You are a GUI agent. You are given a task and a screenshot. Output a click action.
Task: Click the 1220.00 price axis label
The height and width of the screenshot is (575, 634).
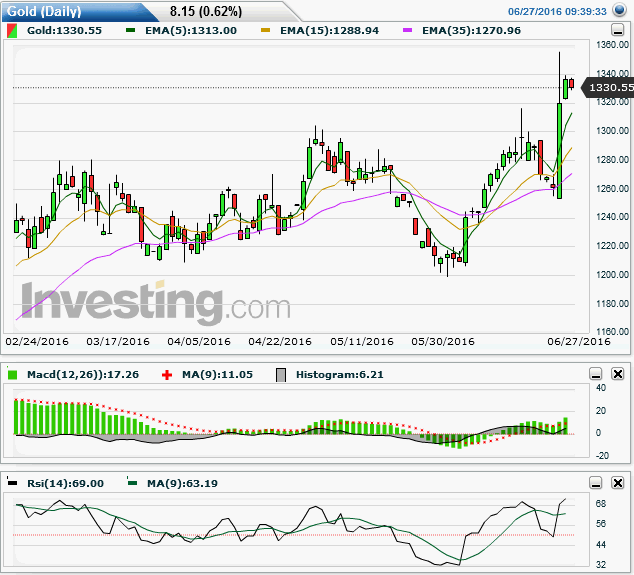coord(613,246)
